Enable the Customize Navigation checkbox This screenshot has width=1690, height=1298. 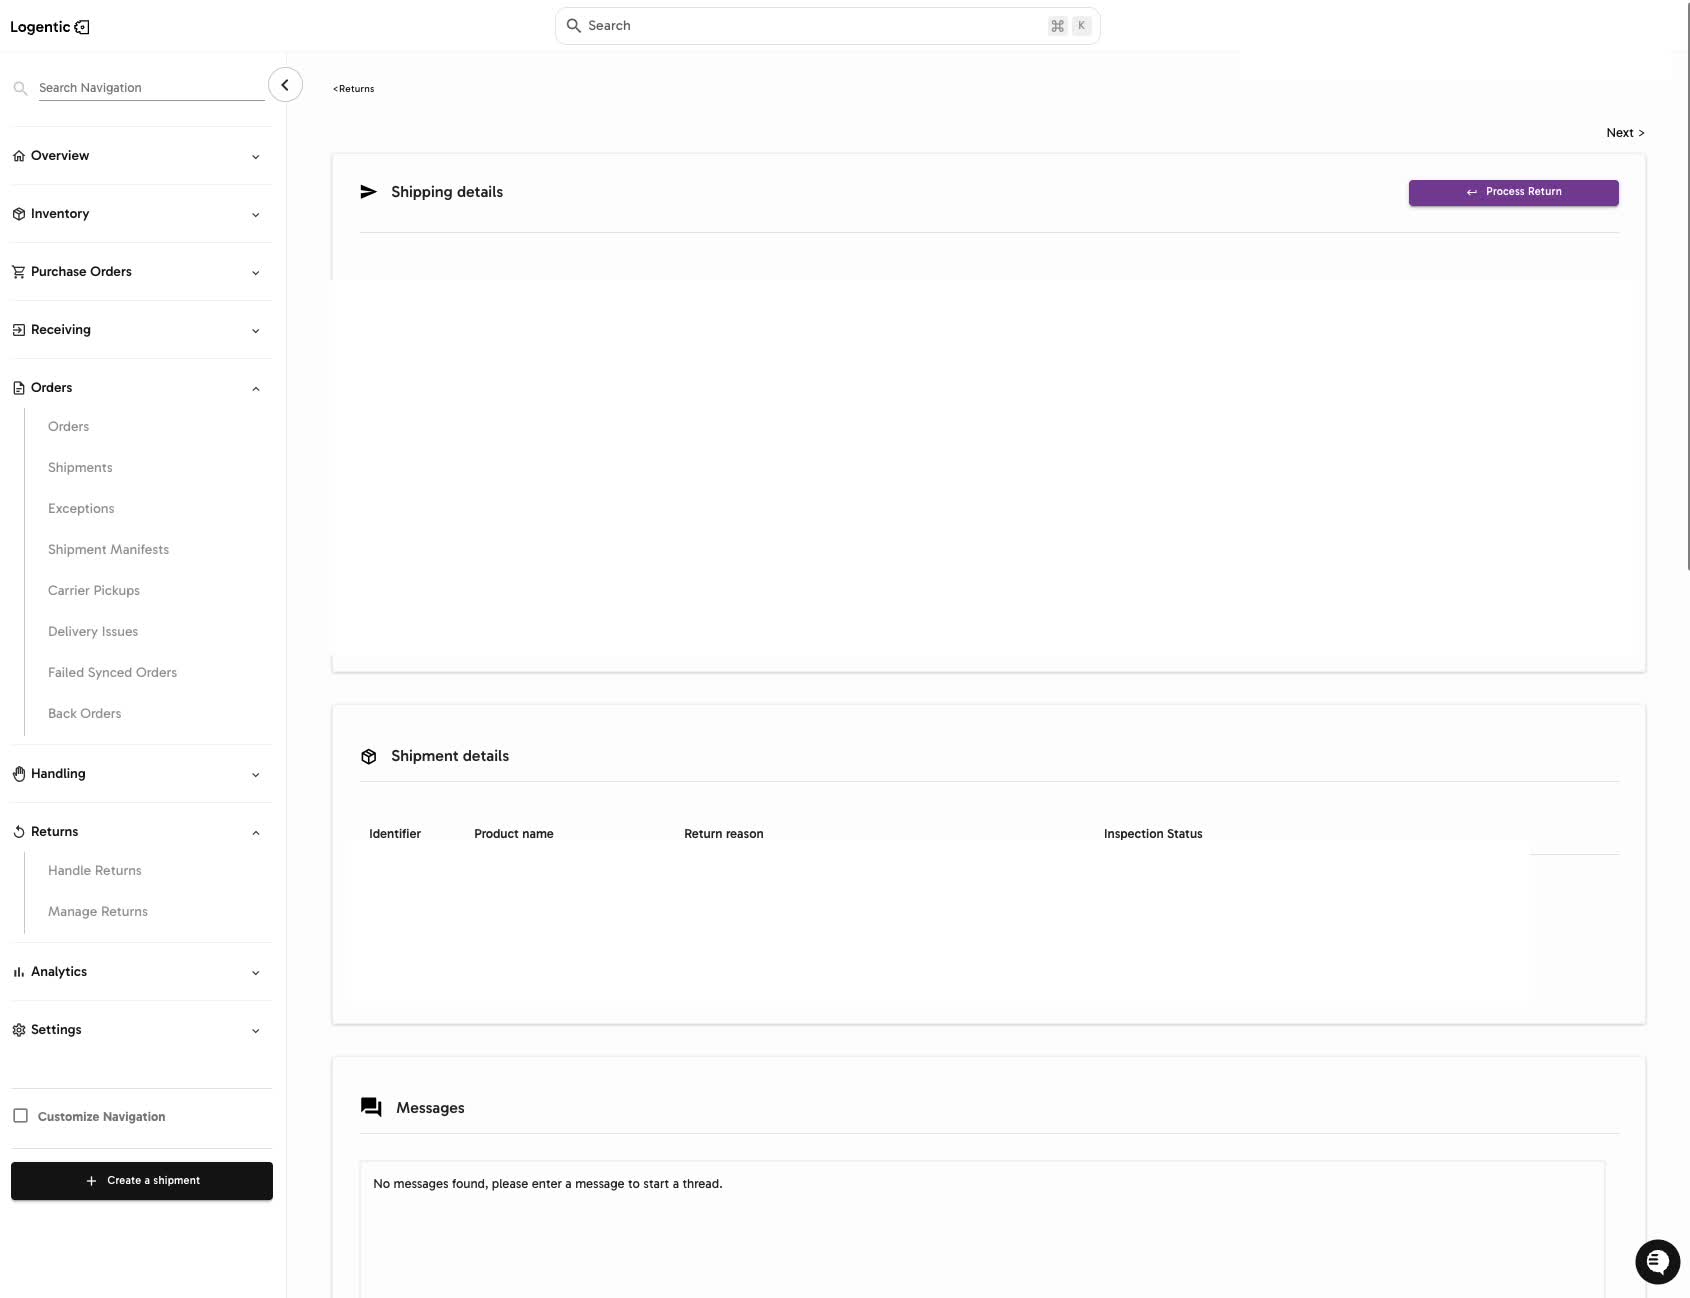pos(20,1116)
